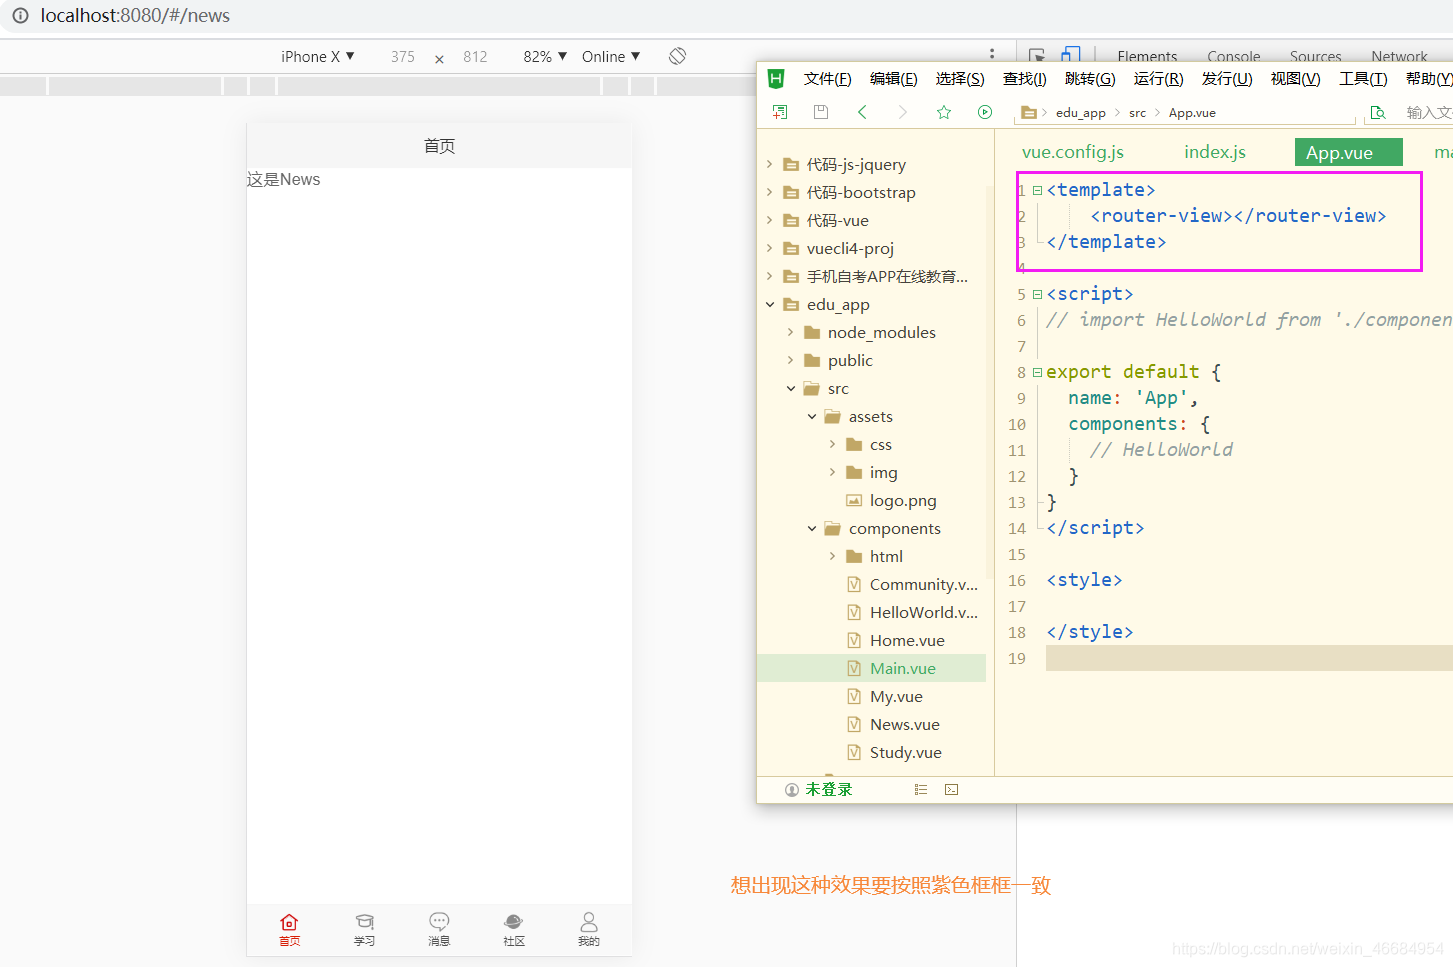Screen dimensions: 1453x967
Task: Tap the 消息 message icon in bottom bar
Action: [439, 921]
